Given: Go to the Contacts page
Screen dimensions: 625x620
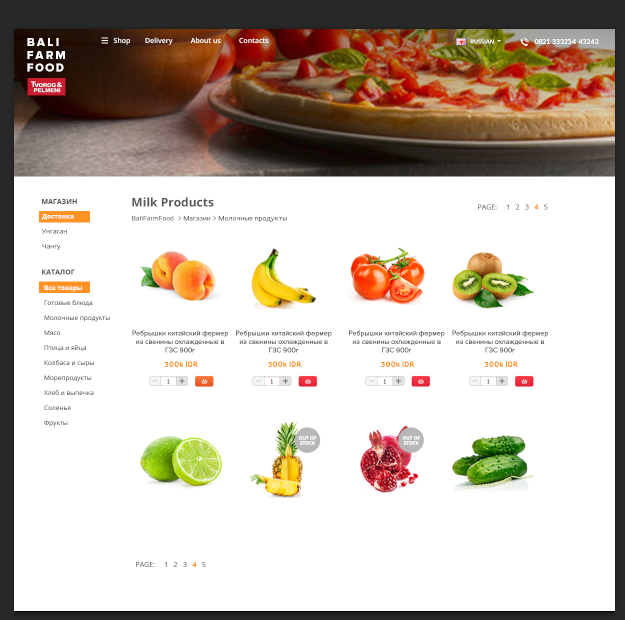Looking at the screenshot, I should pyautogui.click(x=254, y=40).
